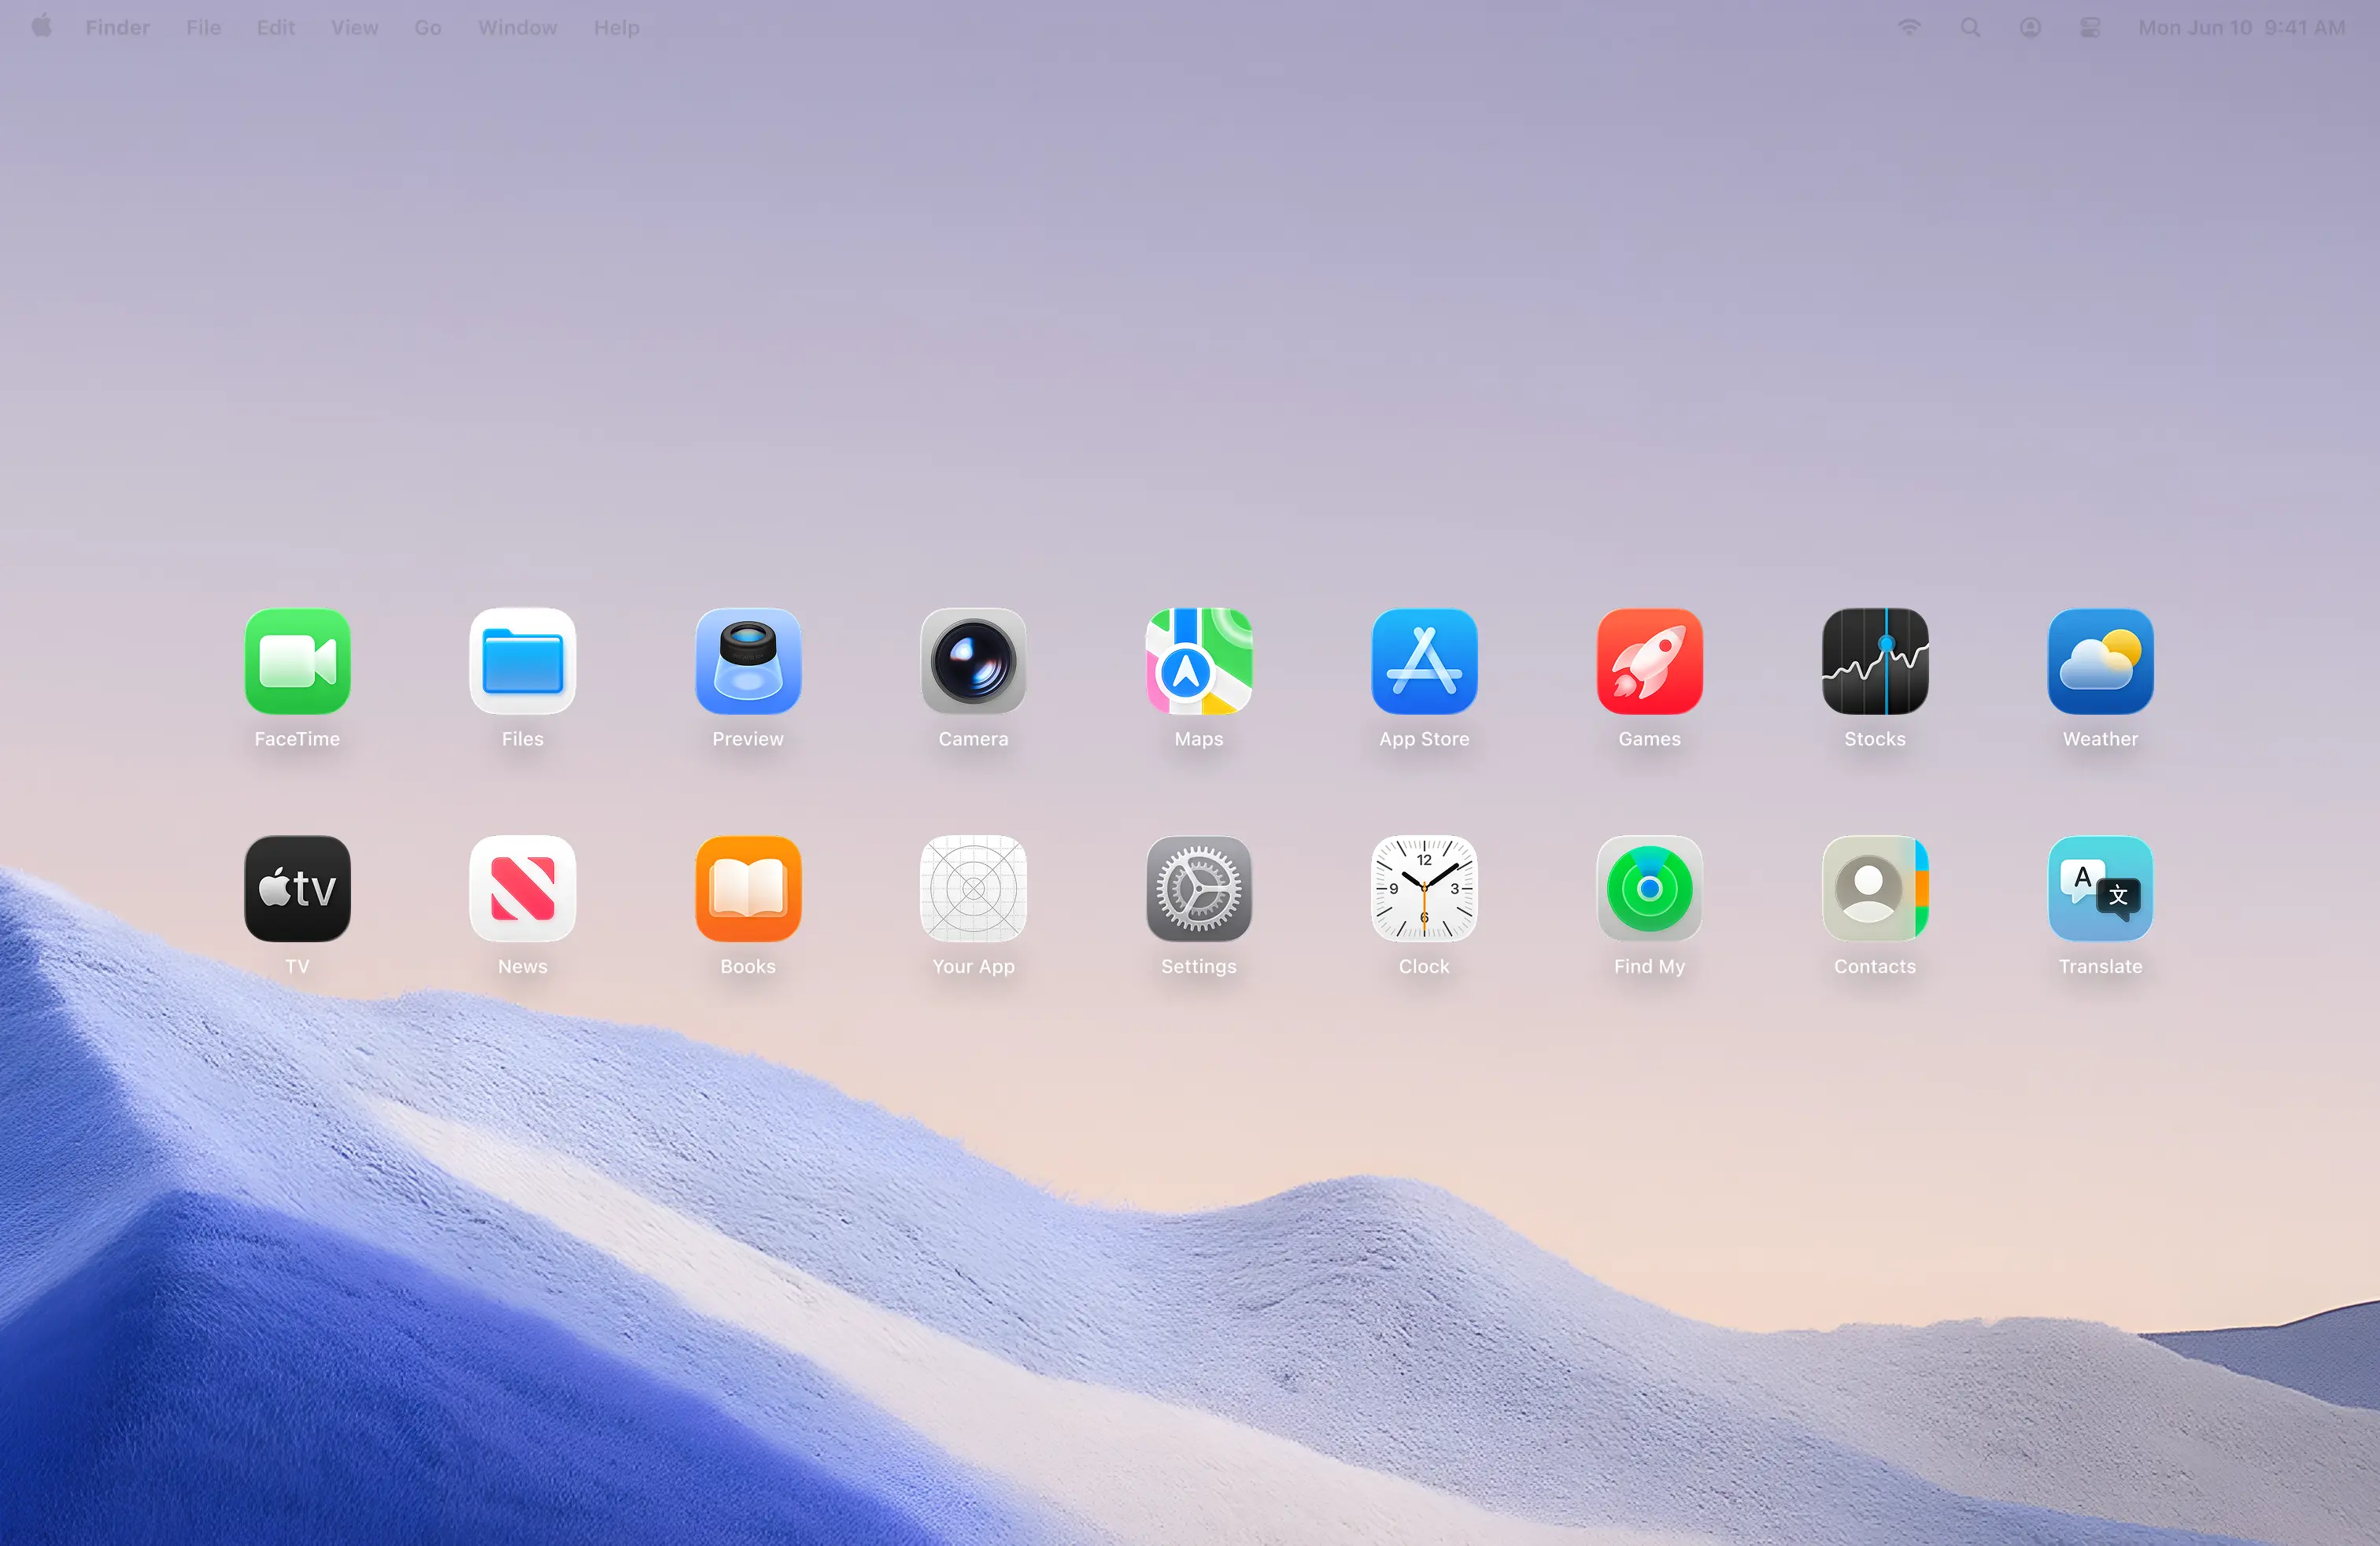Launch the App Store icon

[1424, 661]
